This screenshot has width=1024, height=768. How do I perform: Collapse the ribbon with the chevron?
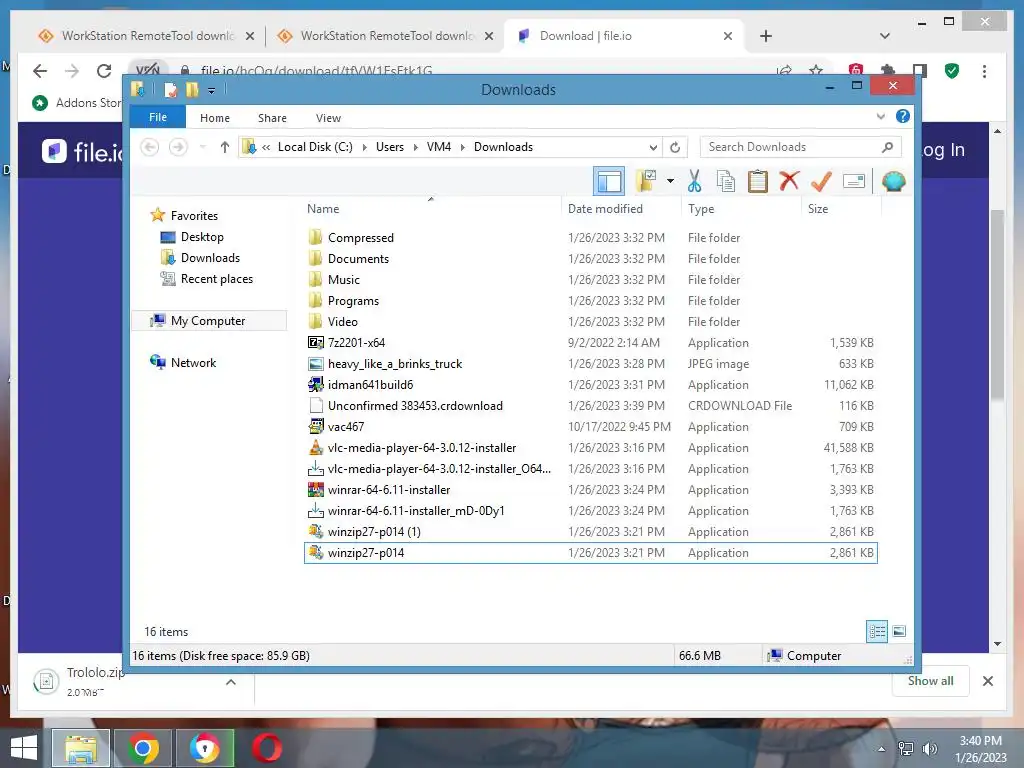point(880,117)
